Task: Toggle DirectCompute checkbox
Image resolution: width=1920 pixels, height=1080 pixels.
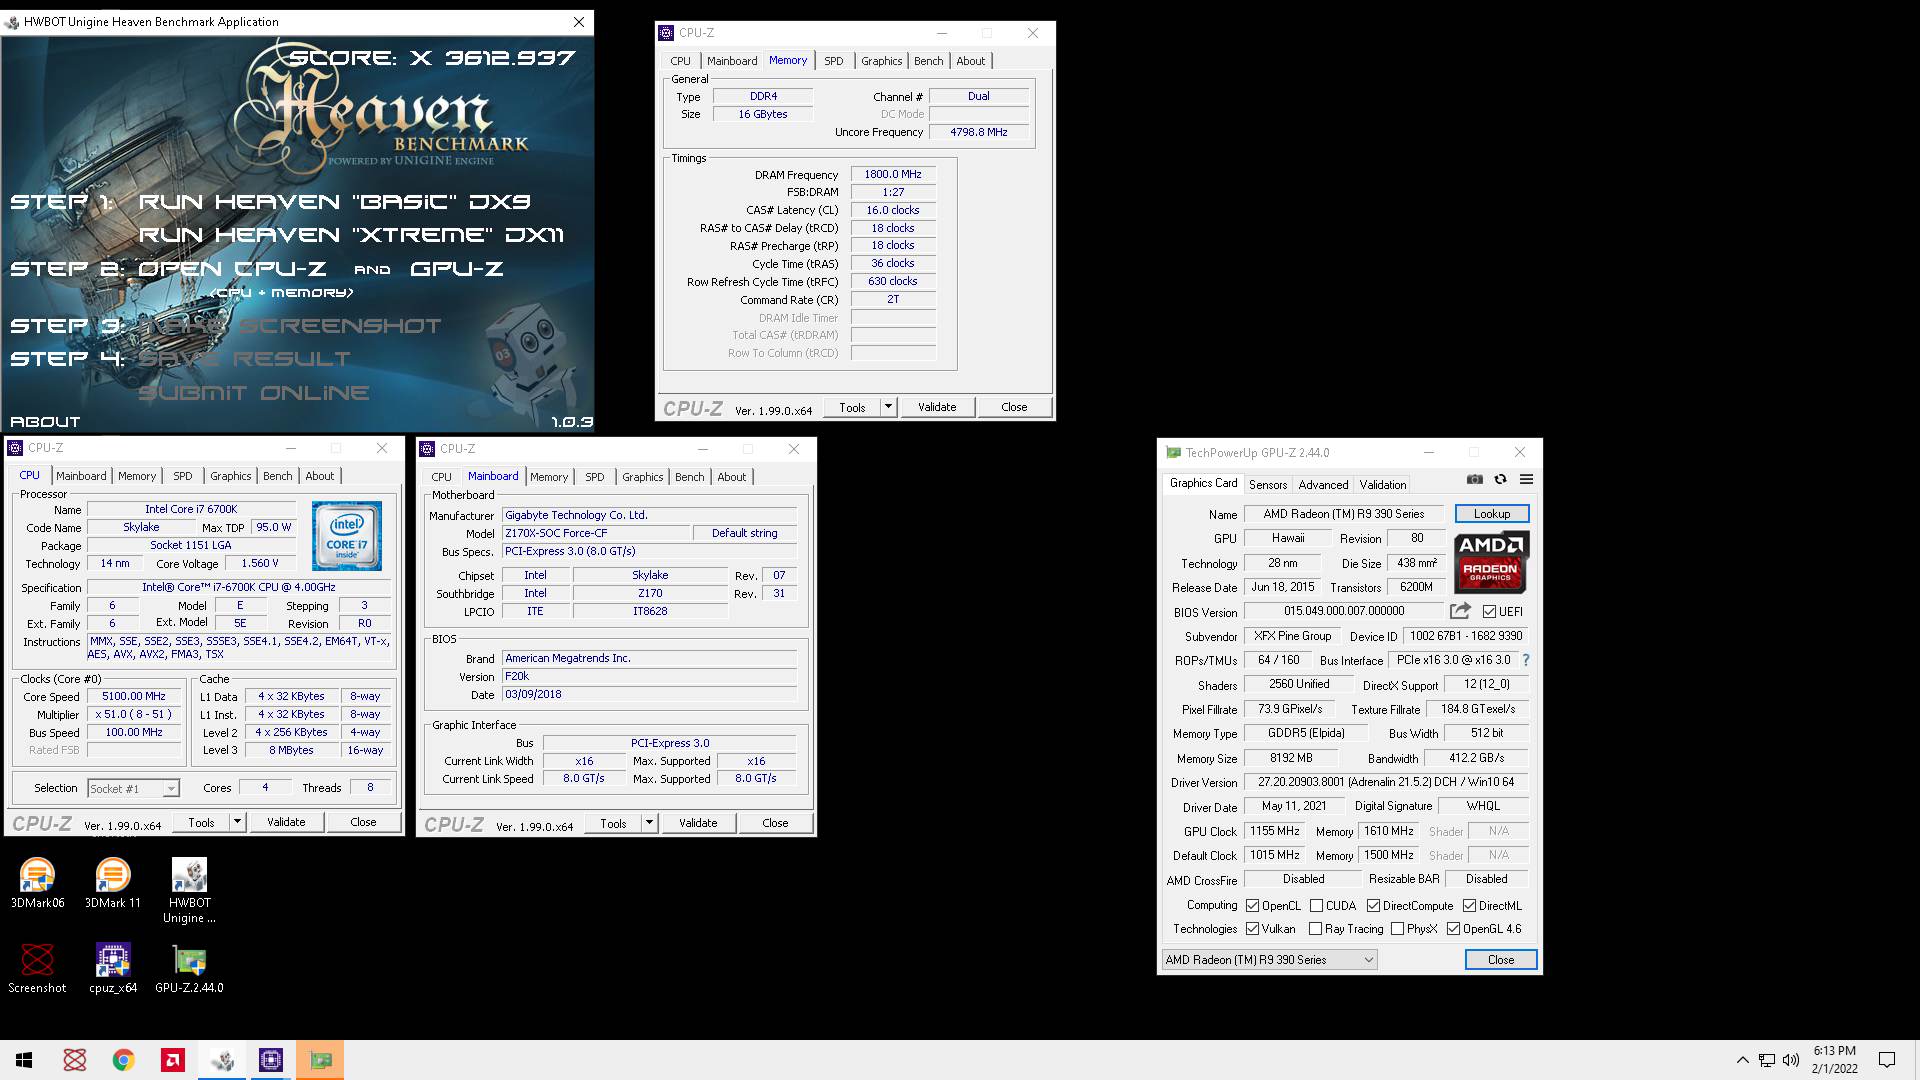Action: pos(1373,906)
